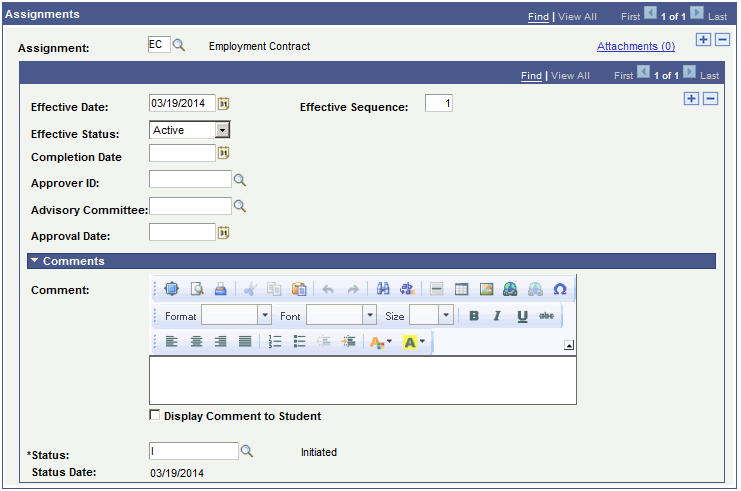Insert a link using the globe icon
The height and width of the screenshot is (491, 741).
(510, 289)
